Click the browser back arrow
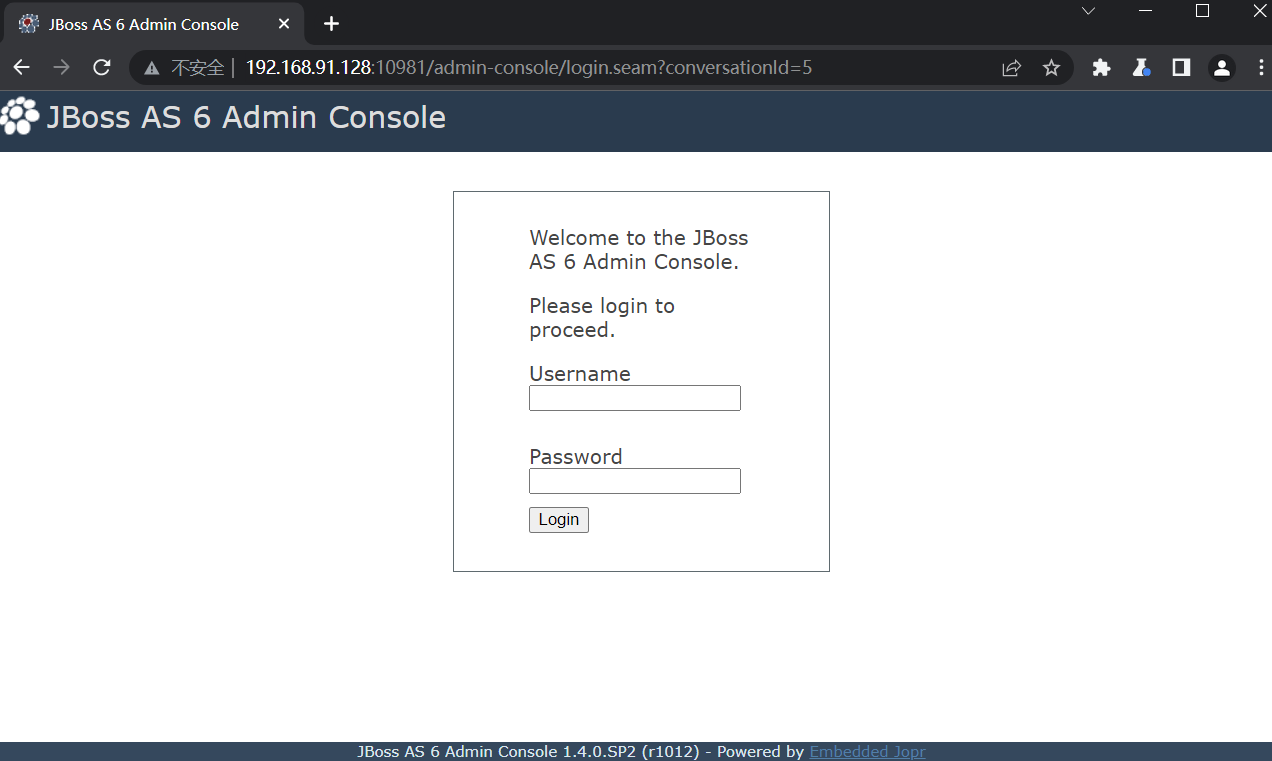Viewport: 1272px width, 761px height. pos(21,68)
